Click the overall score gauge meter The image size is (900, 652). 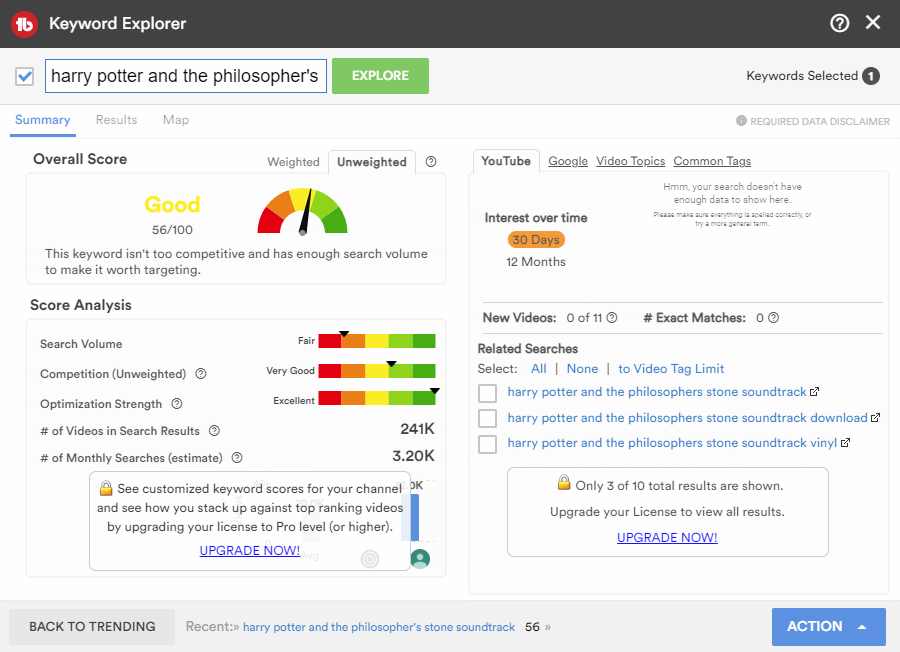click(302, 211)
